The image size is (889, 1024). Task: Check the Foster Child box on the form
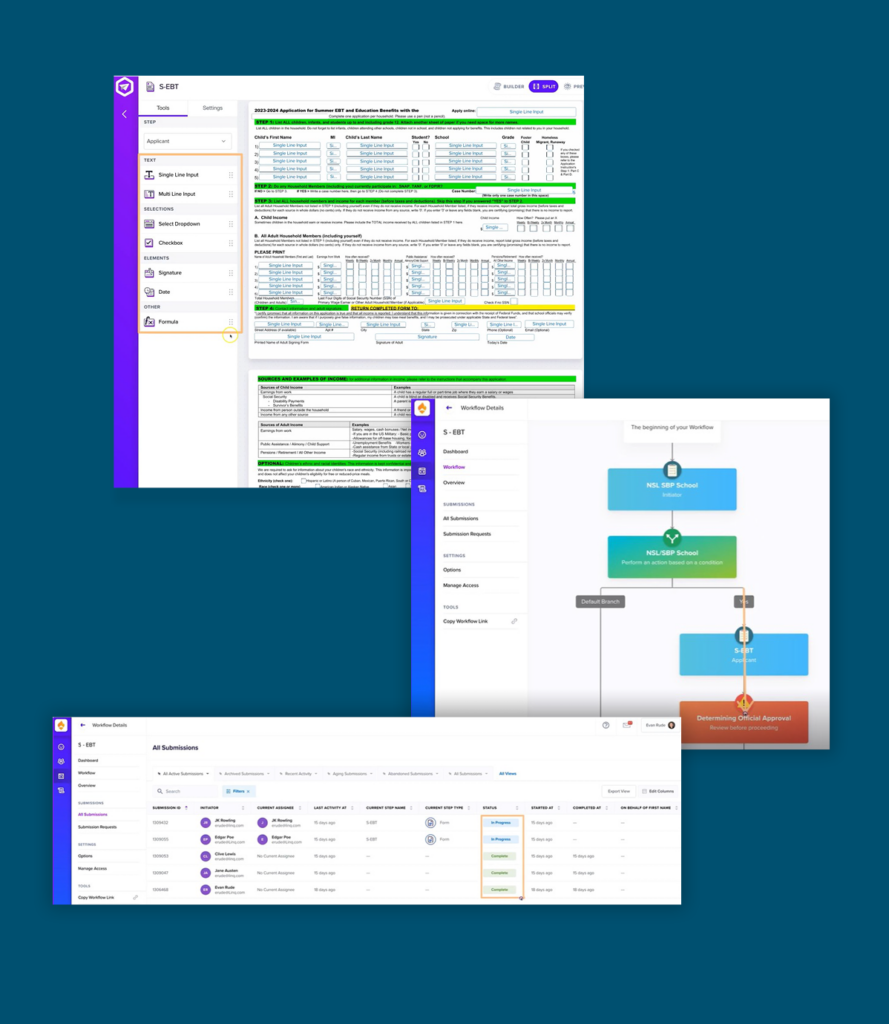tap(524, 145)
